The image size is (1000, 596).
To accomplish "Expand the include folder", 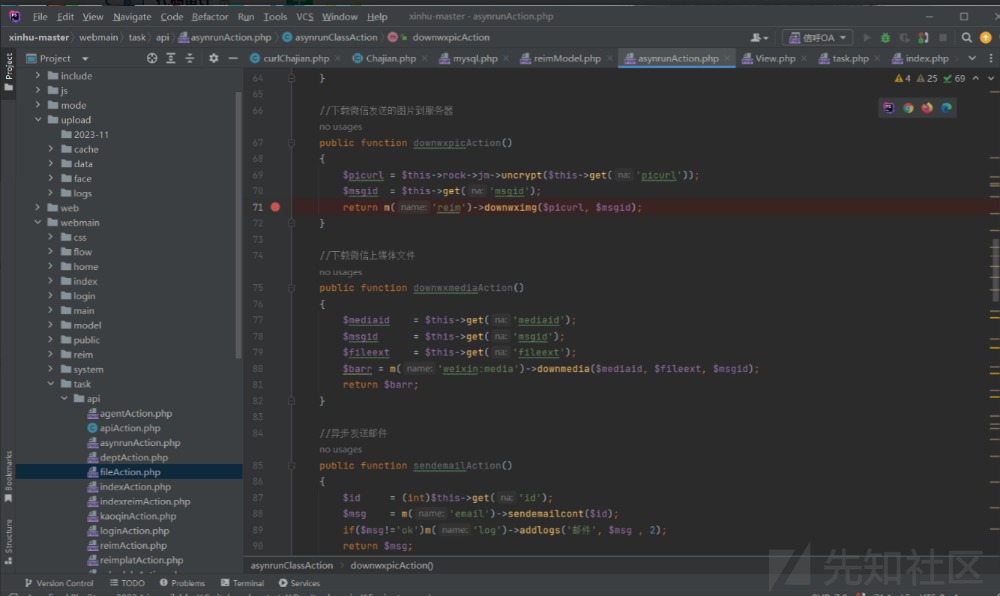I will pyautogui.click(x=38, y=76).
